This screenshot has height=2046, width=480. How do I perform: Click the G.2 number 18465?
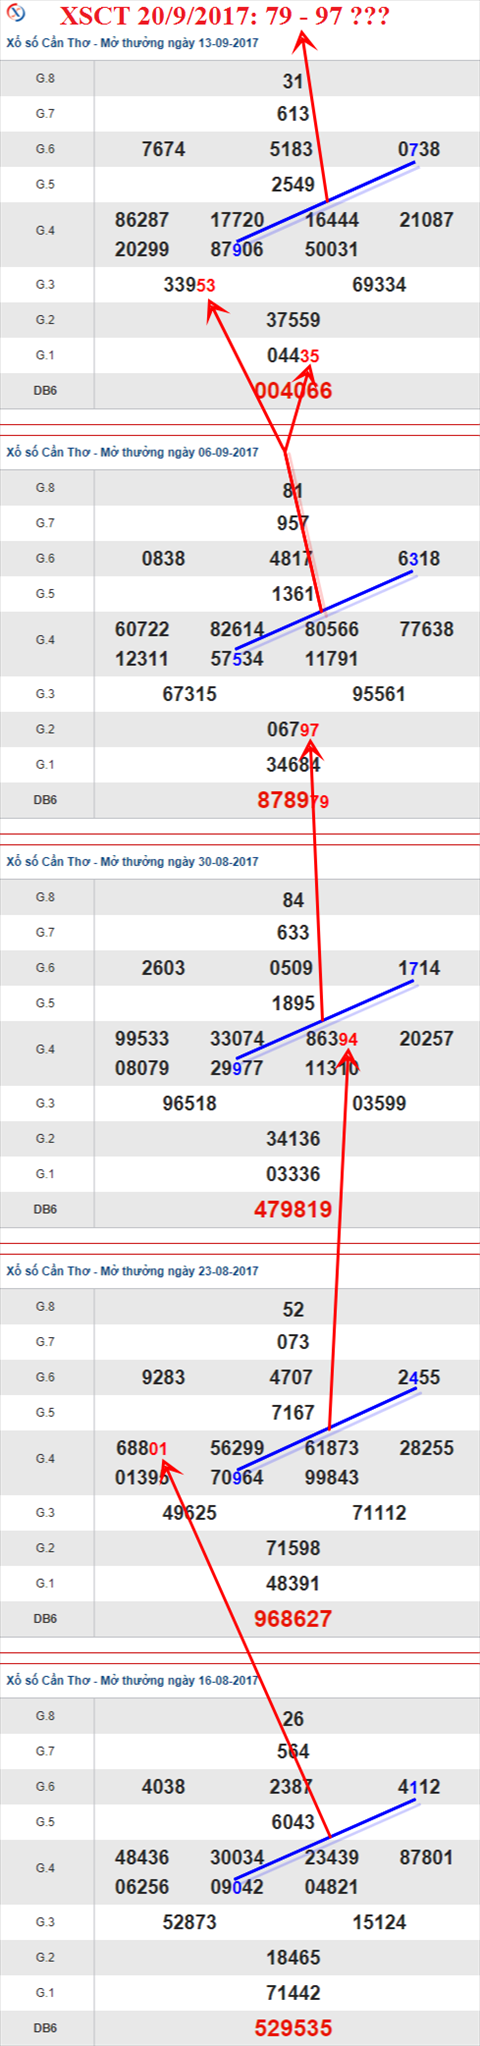coord(293,1958)
